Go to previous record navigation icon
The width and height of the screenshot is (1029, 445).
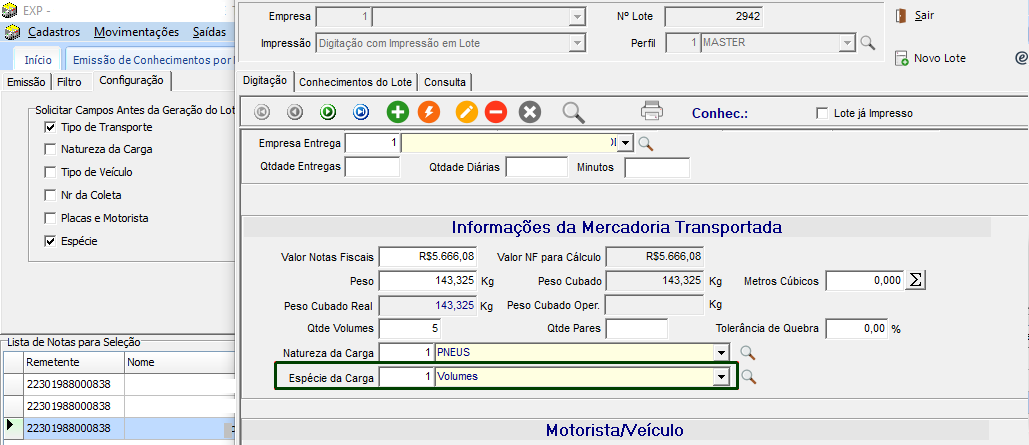coord(295,112)
